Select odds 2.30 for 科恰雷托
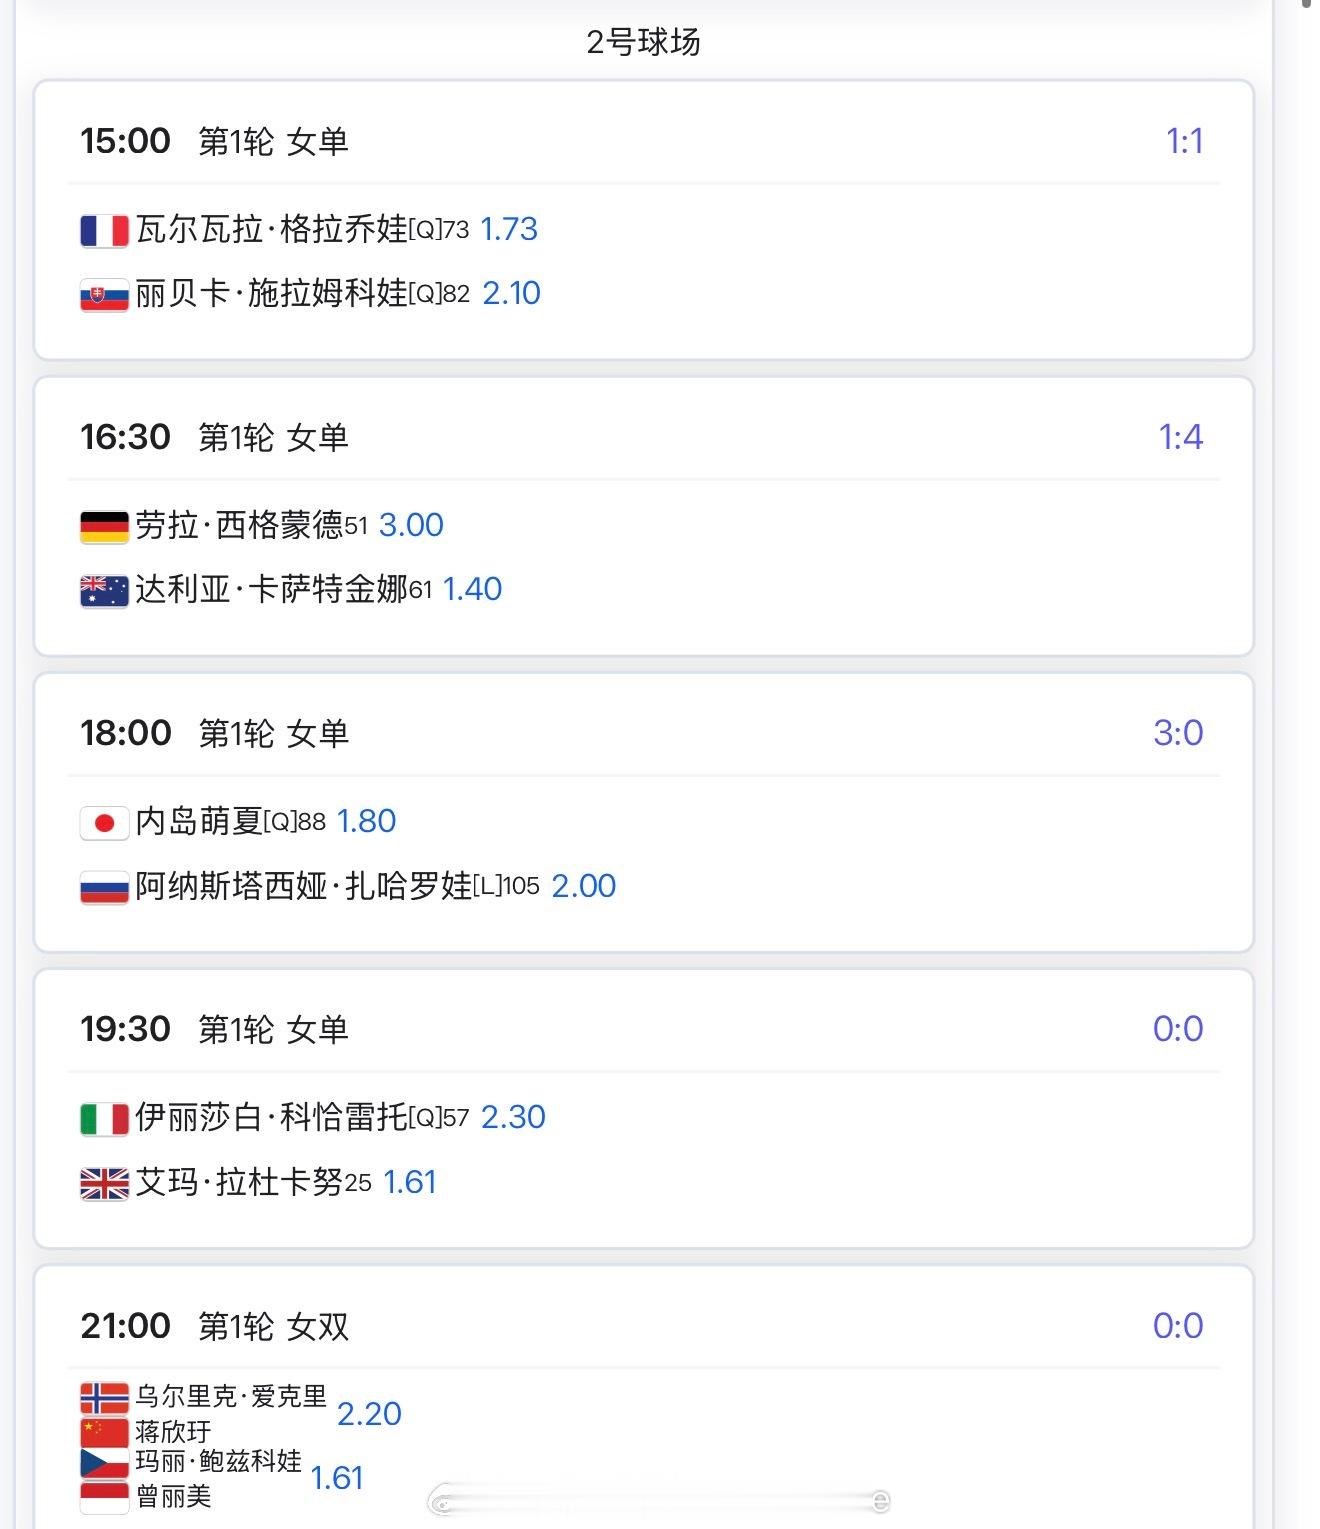Image resolution: width=1320 pixels, height=1529 pixels. (513, 1117)
